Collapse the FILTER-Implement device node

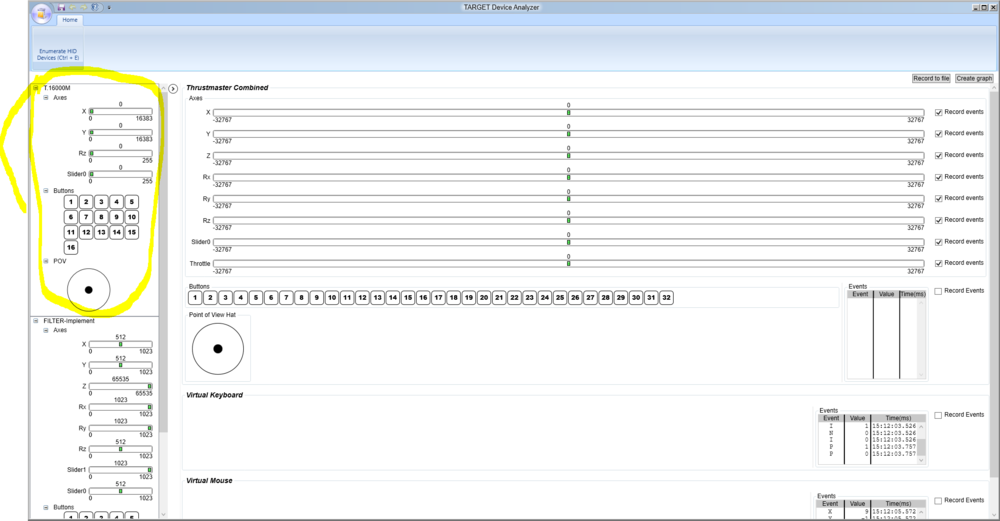tap(36, 321)
